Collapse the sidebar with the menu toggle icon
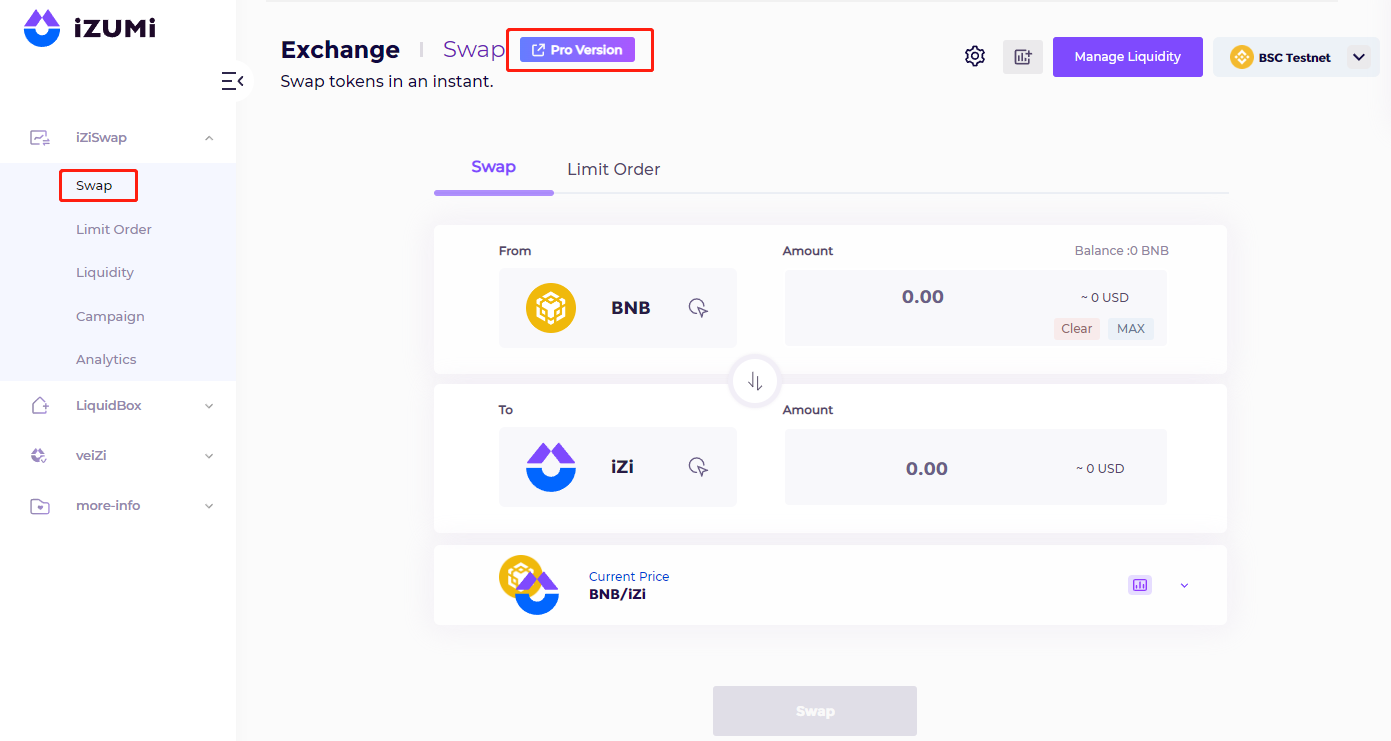 (x=232, y=81)
